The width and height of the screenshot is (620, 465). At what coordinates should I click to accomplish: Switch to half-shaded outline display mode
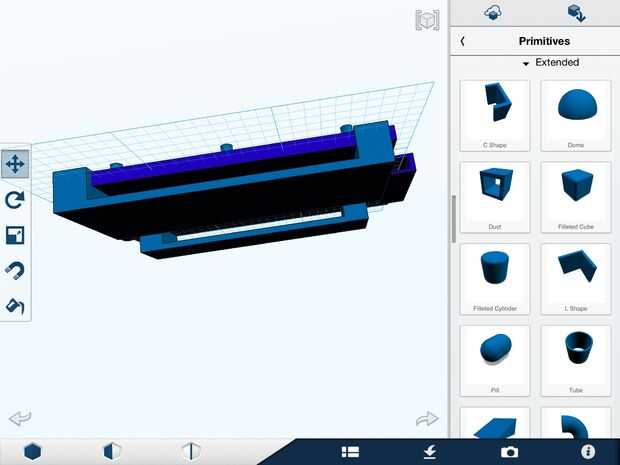(112, 452)
